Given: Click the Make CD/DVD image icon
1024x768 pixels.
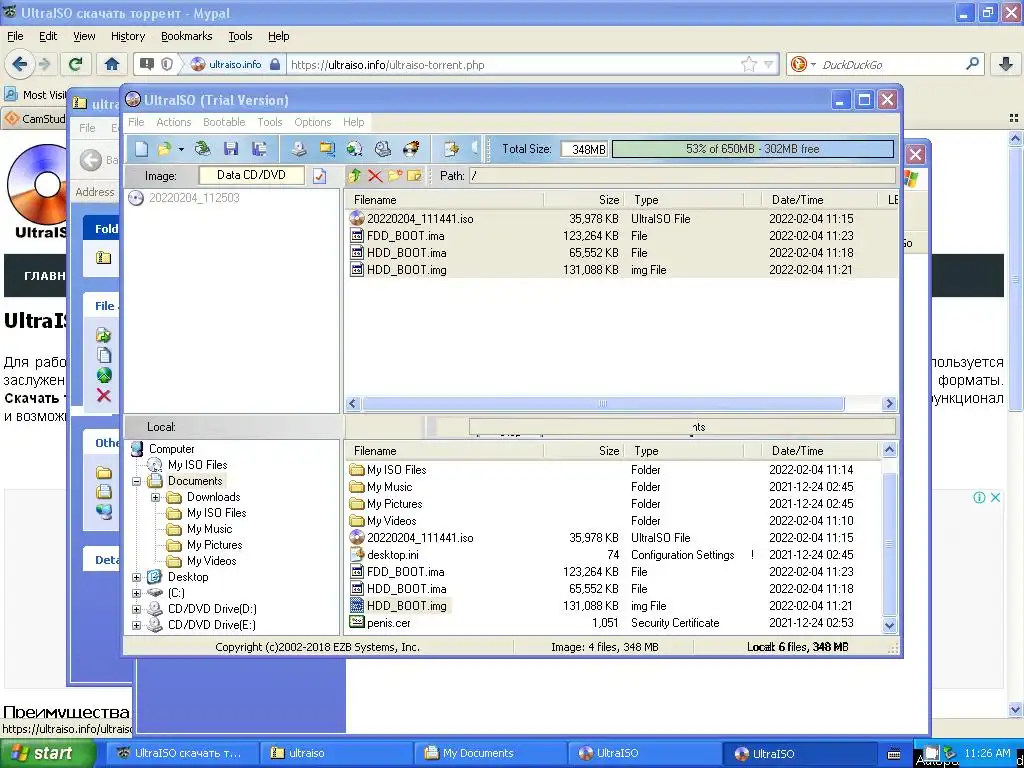Looking at the screenshot, I should [298, 149].
